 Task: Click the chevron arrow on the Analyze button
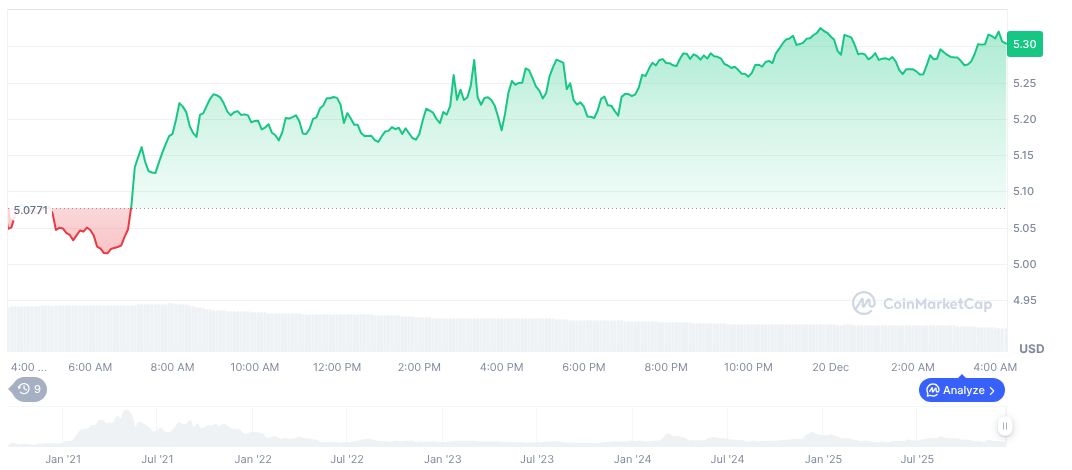tap(992, 390)
